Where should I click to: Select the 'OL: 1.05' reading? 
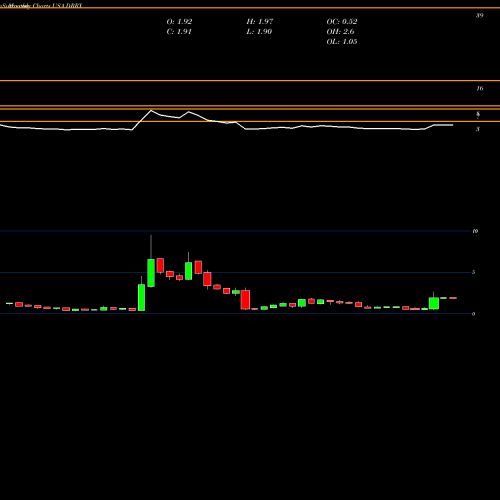[x=342, y=42]
